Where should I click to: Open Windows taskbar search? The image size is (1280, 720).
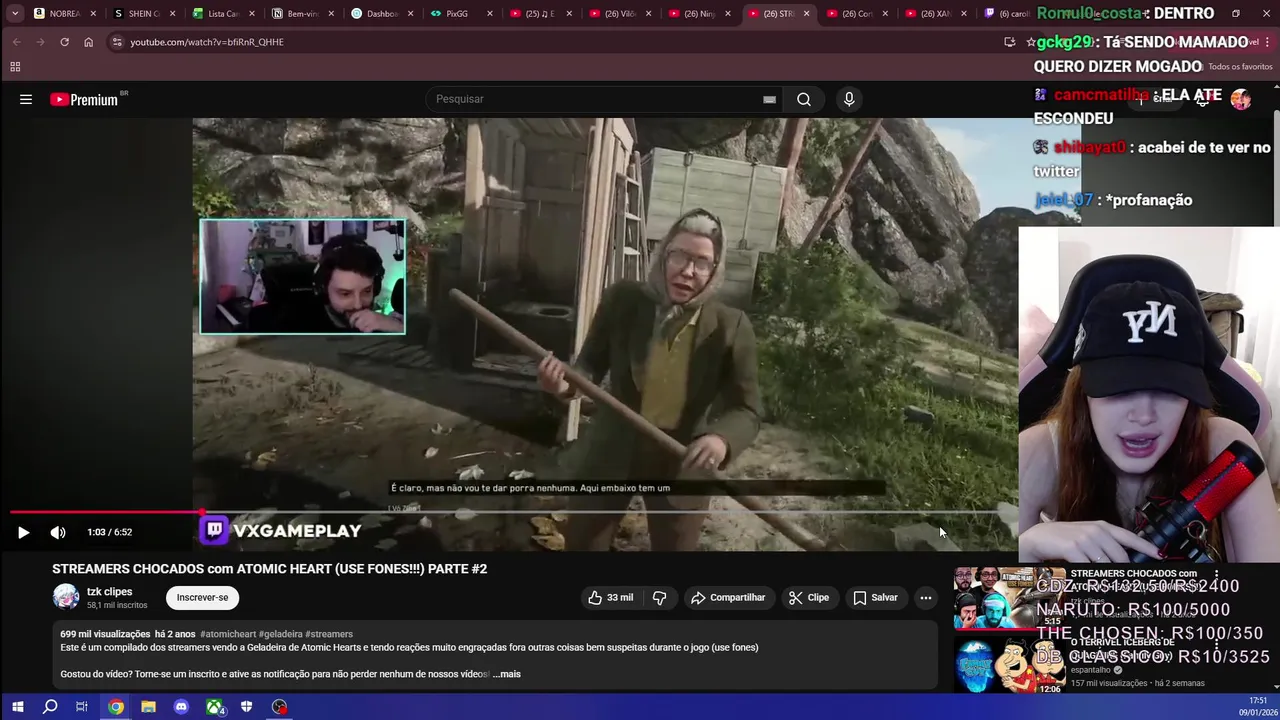(50, 707)
